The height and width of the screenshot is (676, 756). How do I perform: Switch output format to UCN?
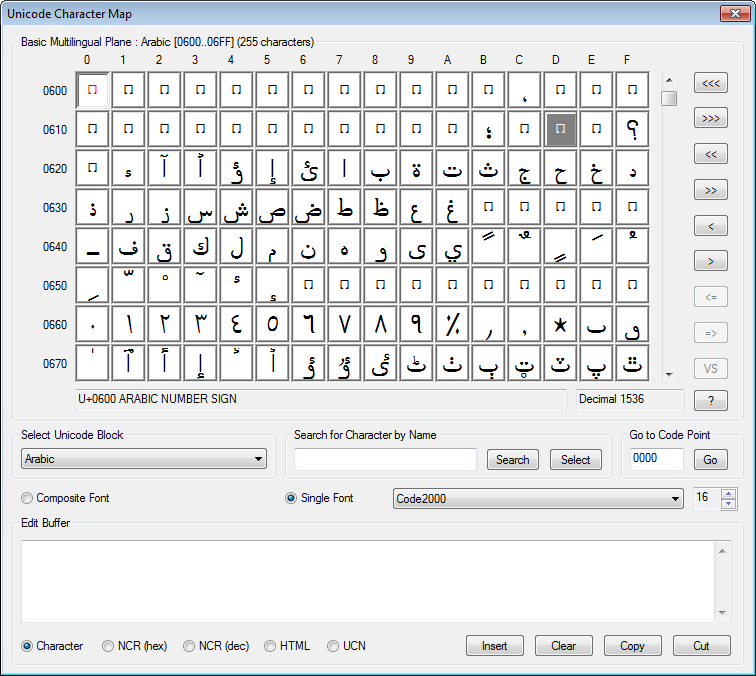click(x=333, y=646)
